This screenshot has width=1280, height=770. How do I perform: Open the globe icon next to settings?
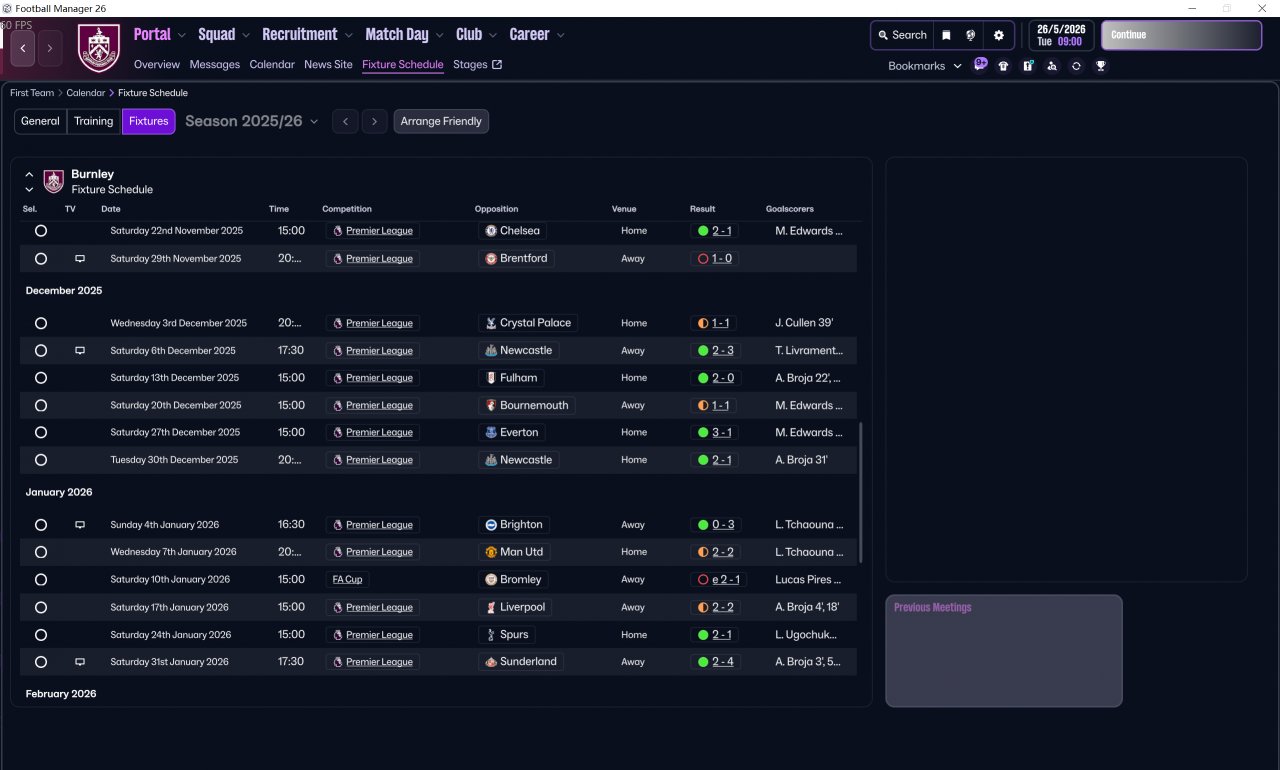970,35
